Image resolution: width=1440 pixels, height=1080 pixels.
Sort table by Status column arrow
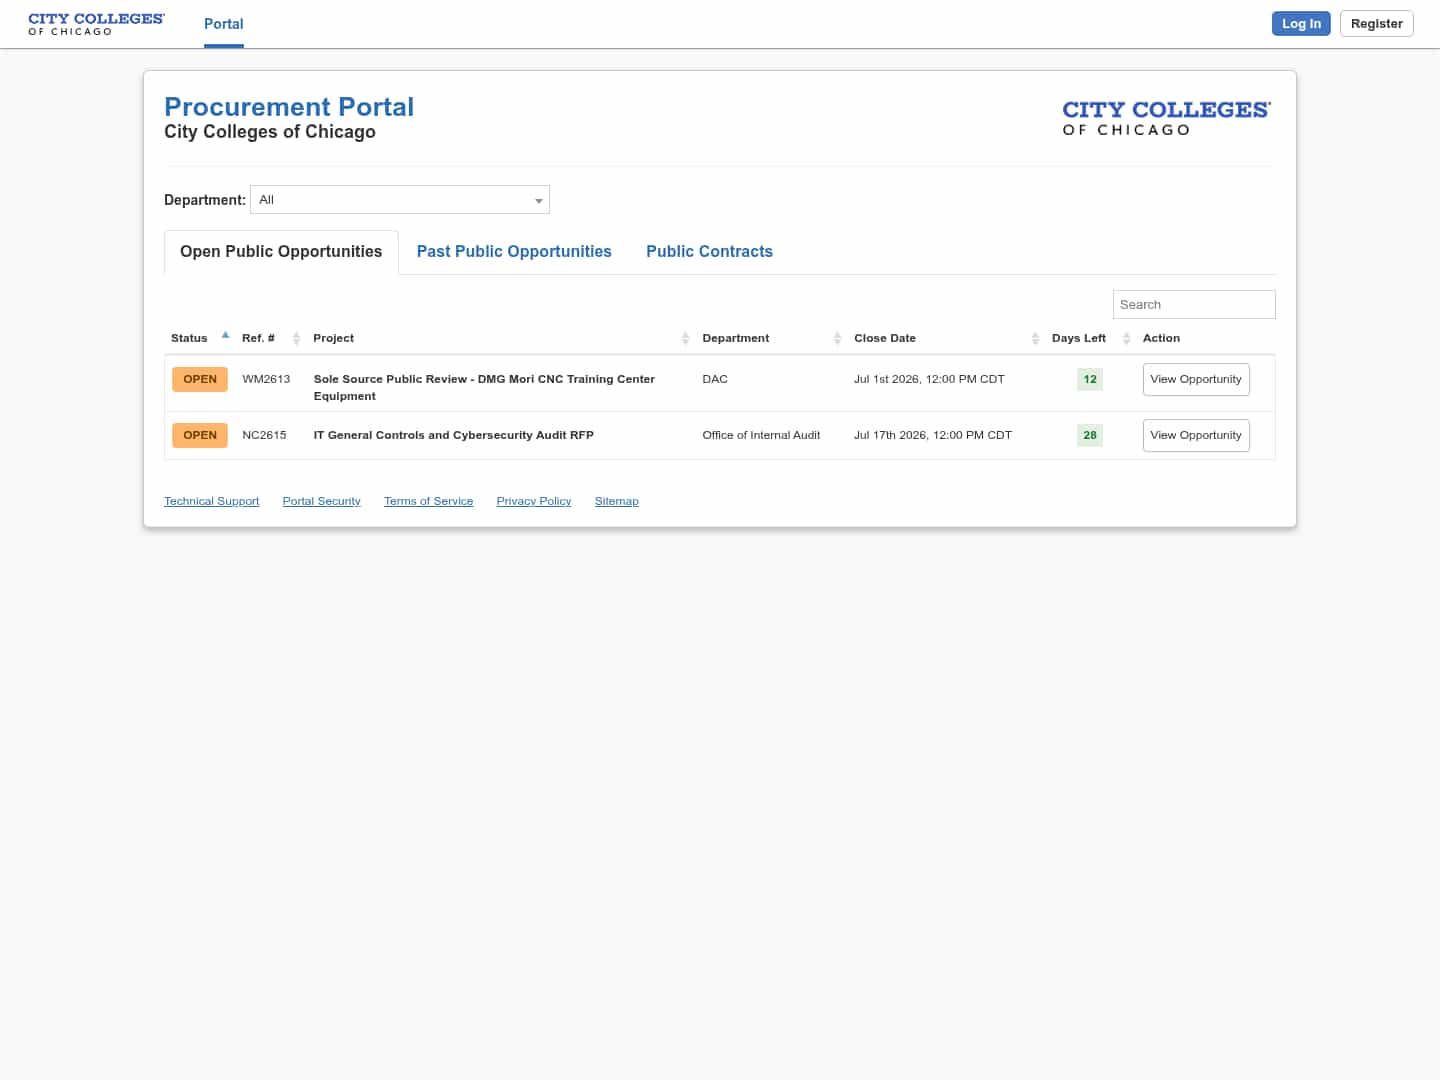[x=225, y=336]
